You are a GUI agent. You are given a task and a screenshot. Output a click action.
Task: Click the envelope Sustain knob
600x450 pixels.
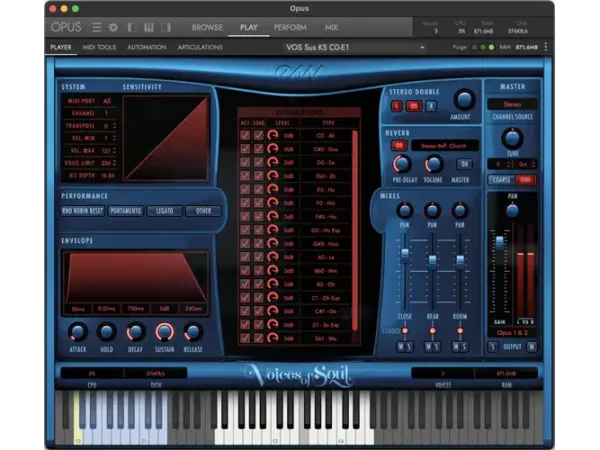point(164,332)
